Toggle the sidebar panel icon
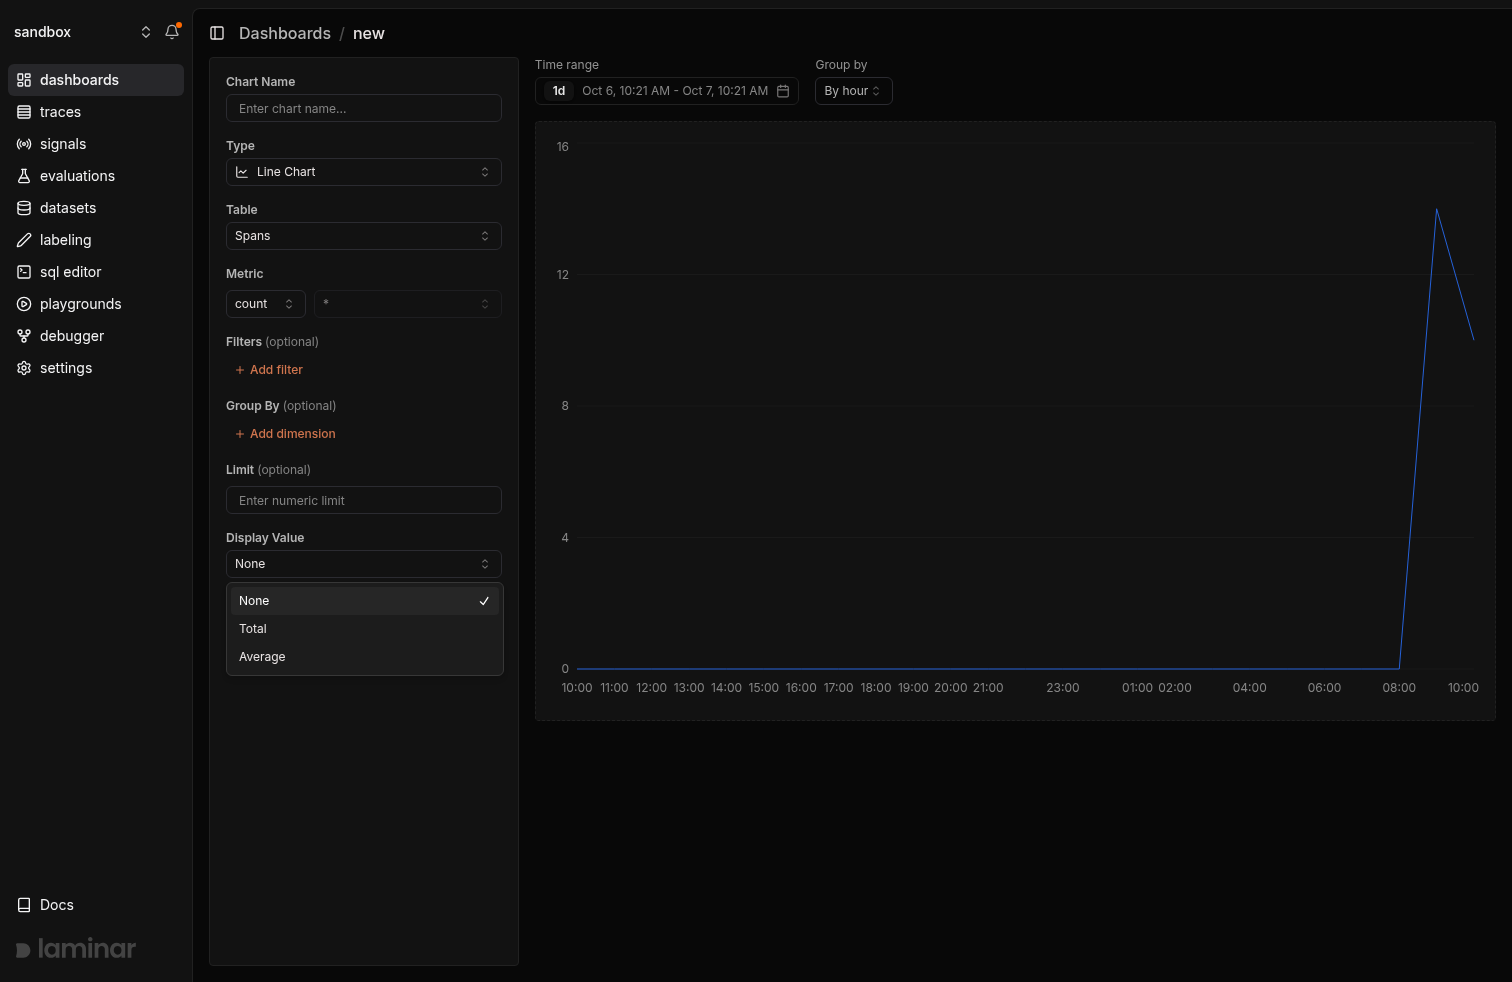 [x=217, y=33]
